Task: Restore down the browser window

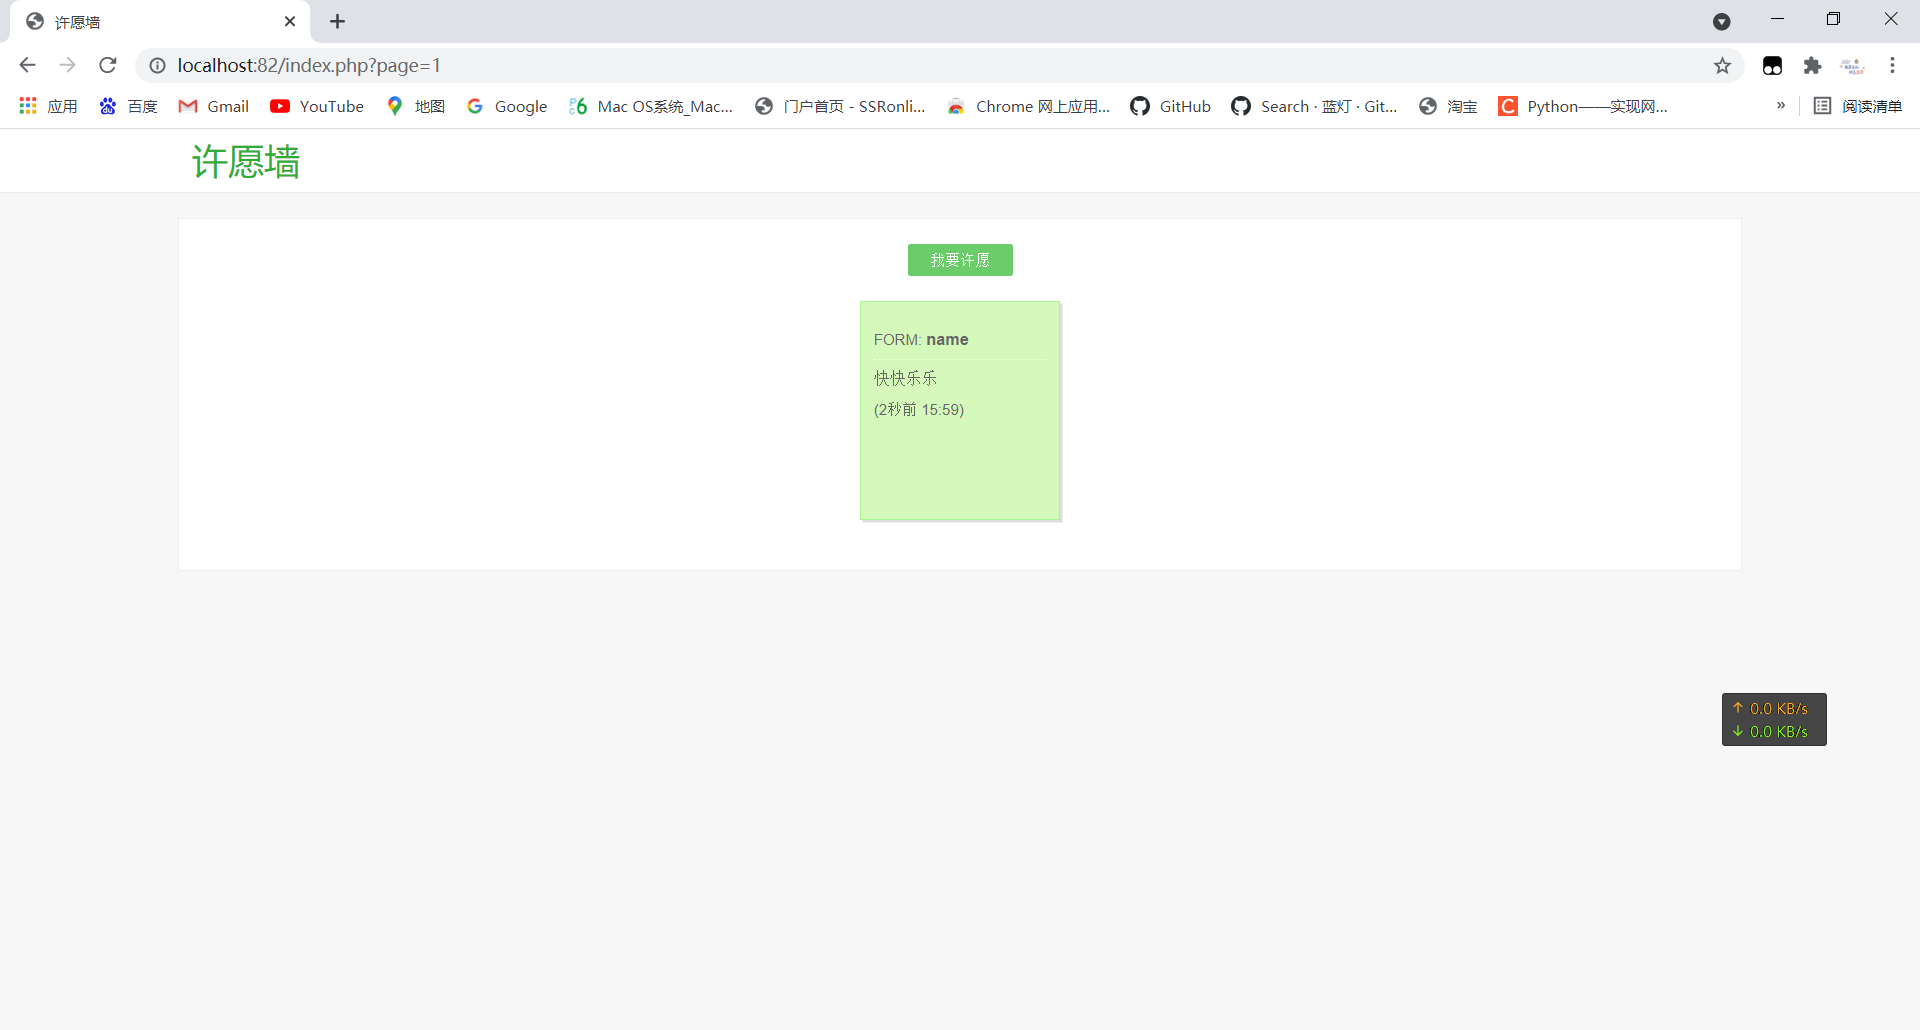Action: (1833, 20)
